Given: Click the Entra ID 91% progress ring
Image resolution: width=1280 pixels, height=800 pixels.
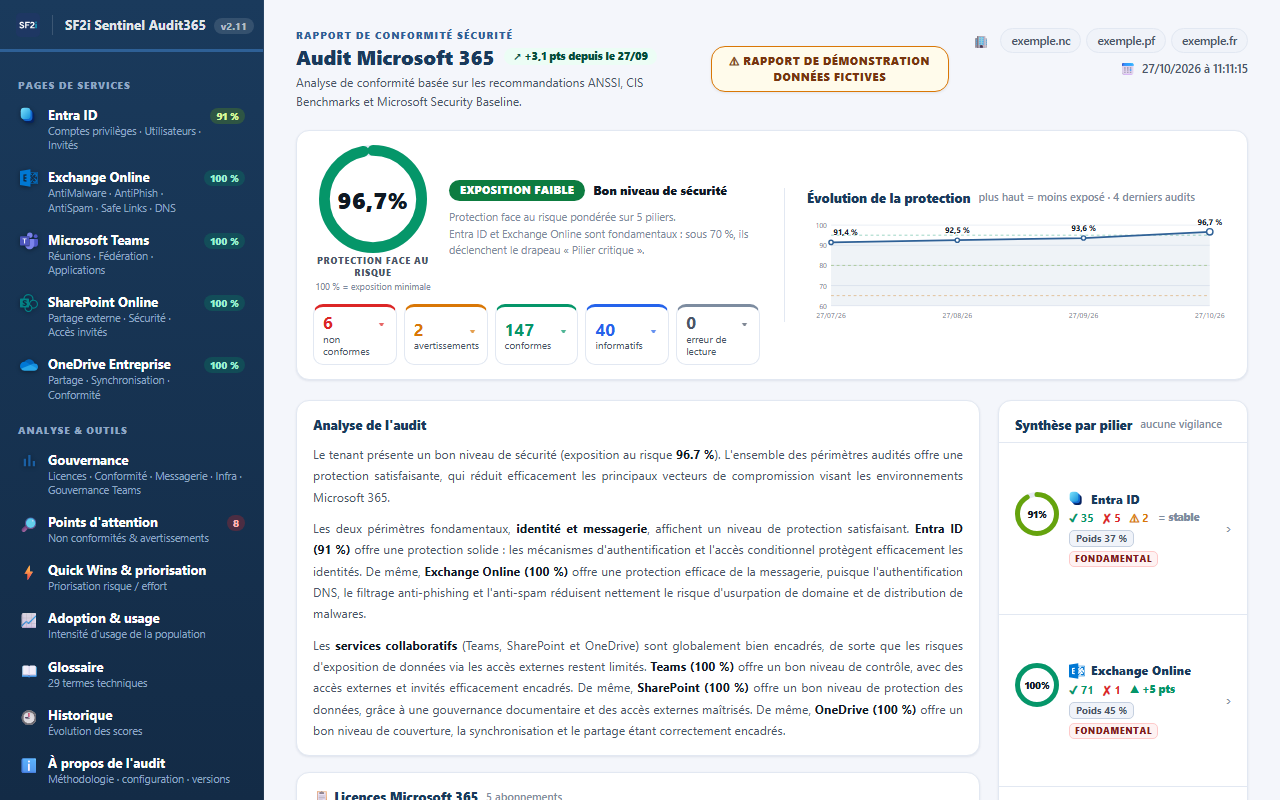Looking at the screenshot, I should [x=1037, y=514].
